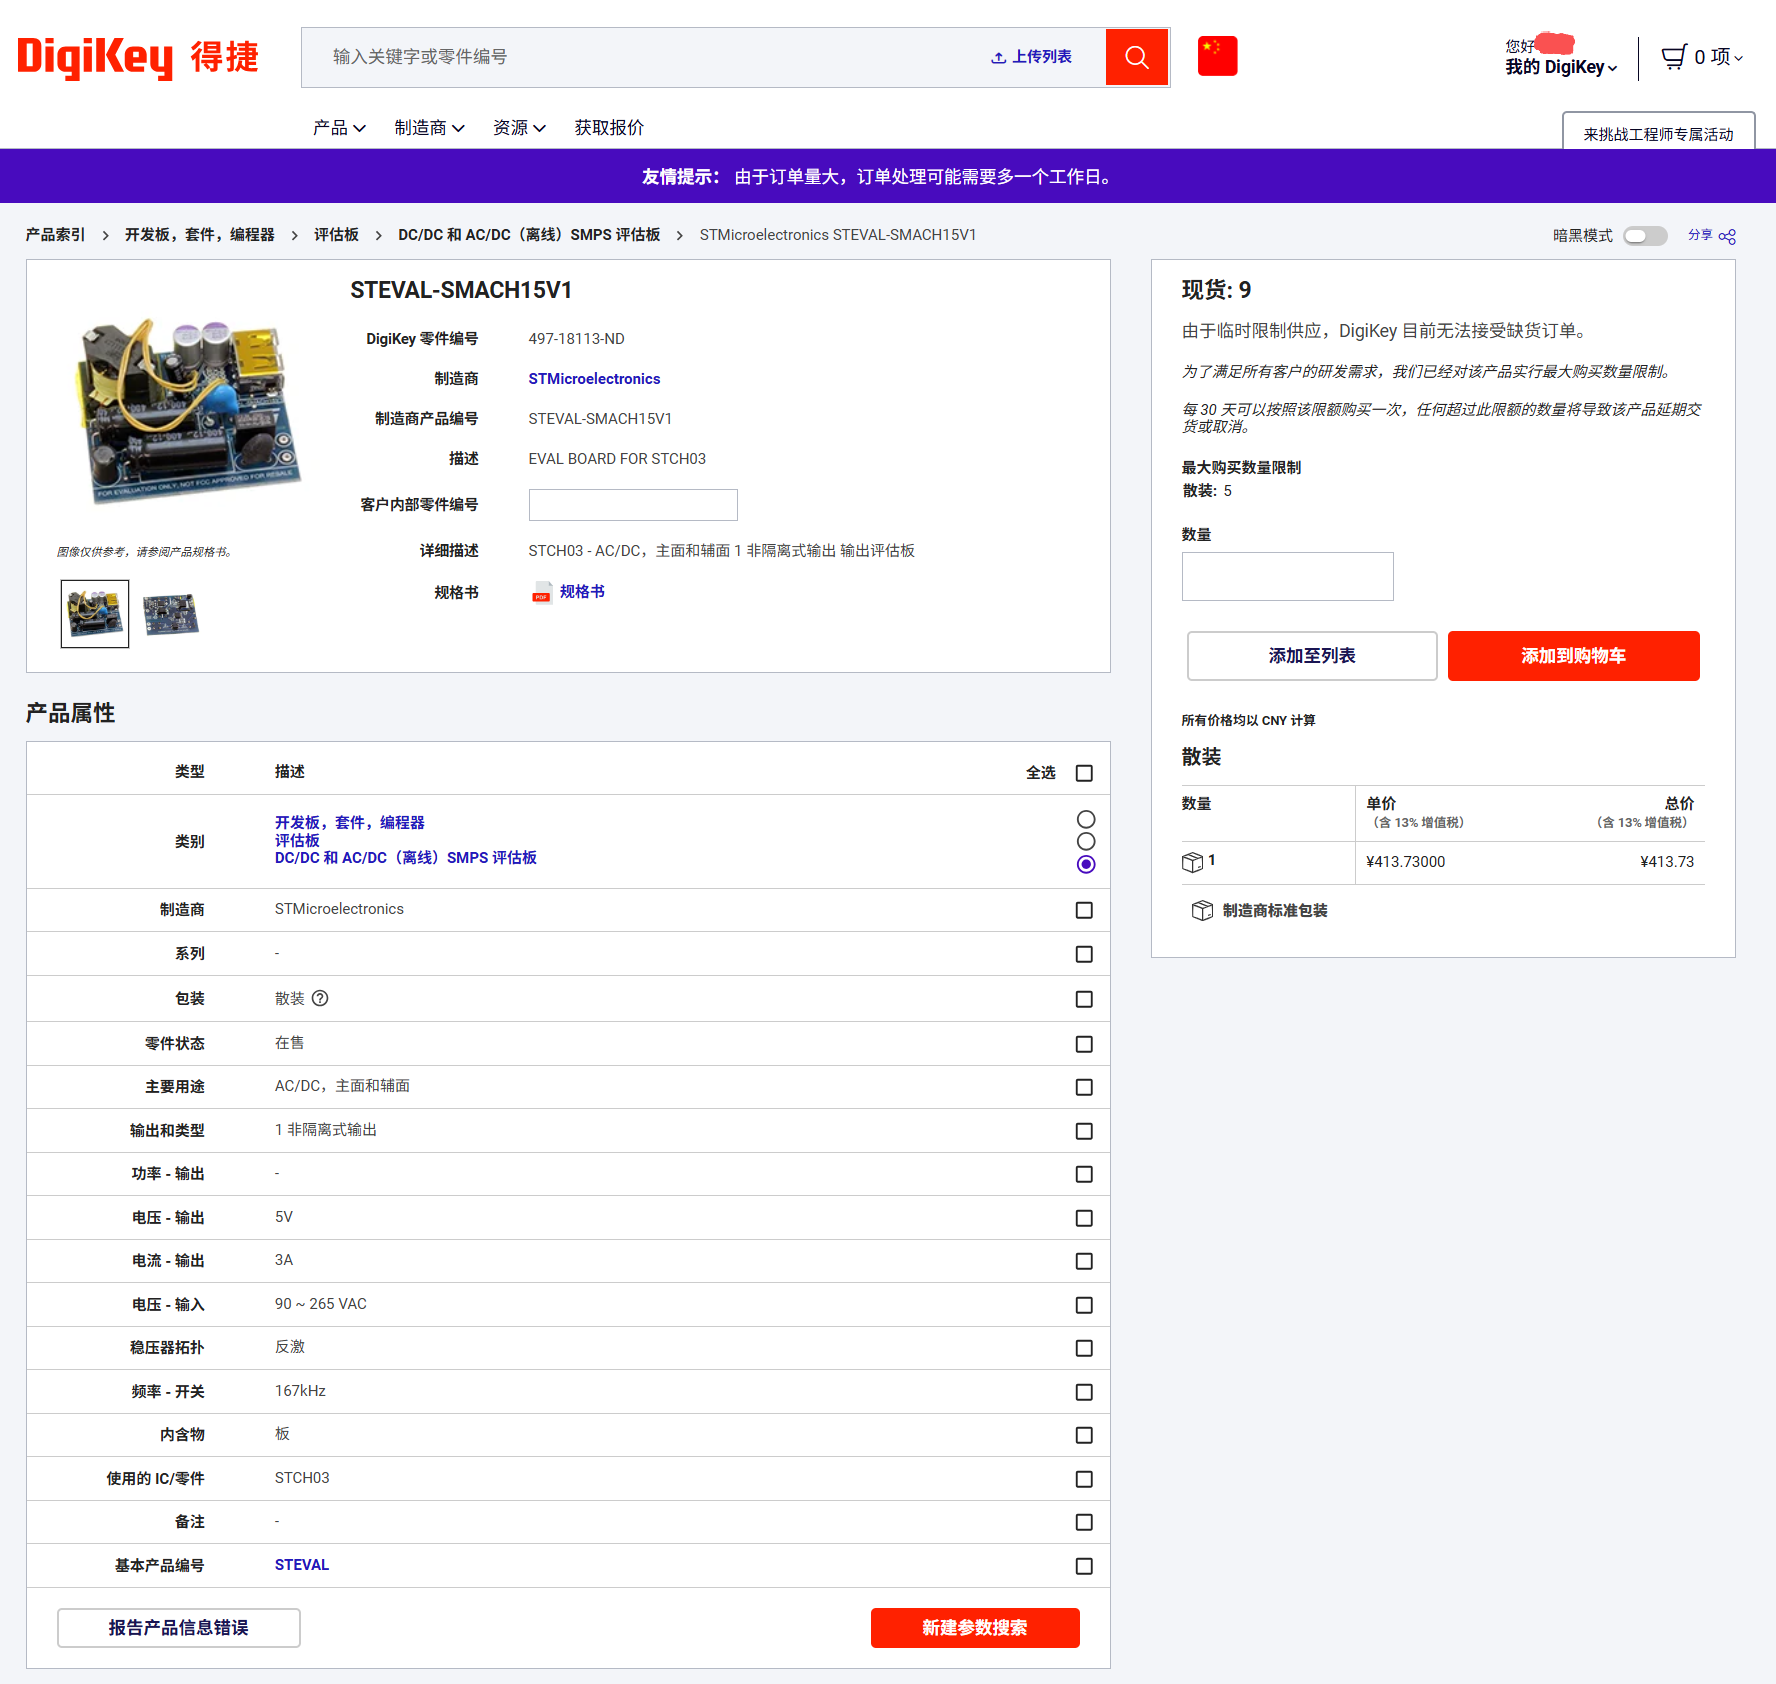Select the DC/DC 和 AC/DC SMPS radio button
Screen dimensions: 1776x1684
point(1086,864)
